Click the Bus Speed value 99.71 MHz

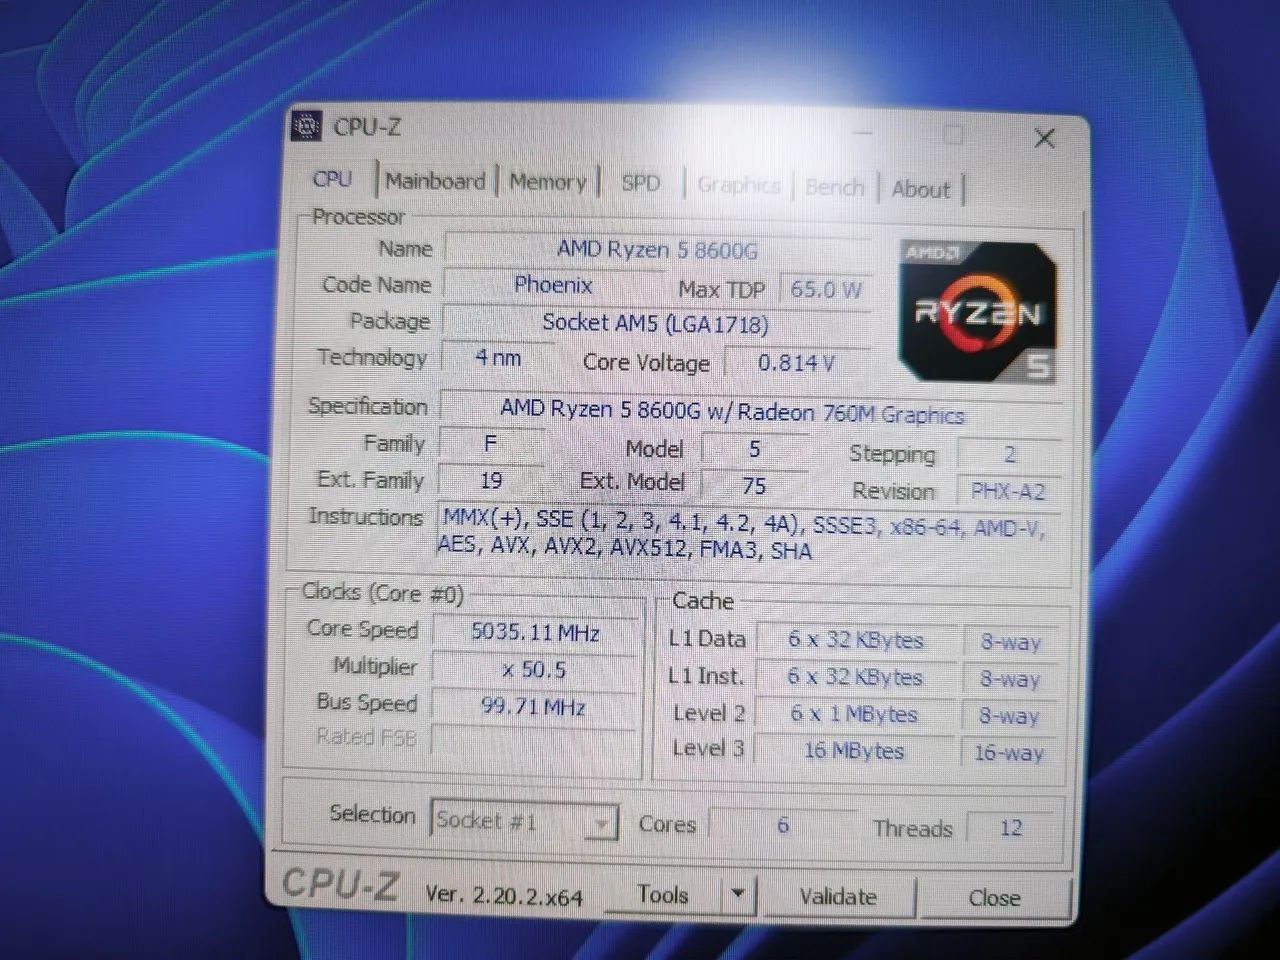coord(533,707)
